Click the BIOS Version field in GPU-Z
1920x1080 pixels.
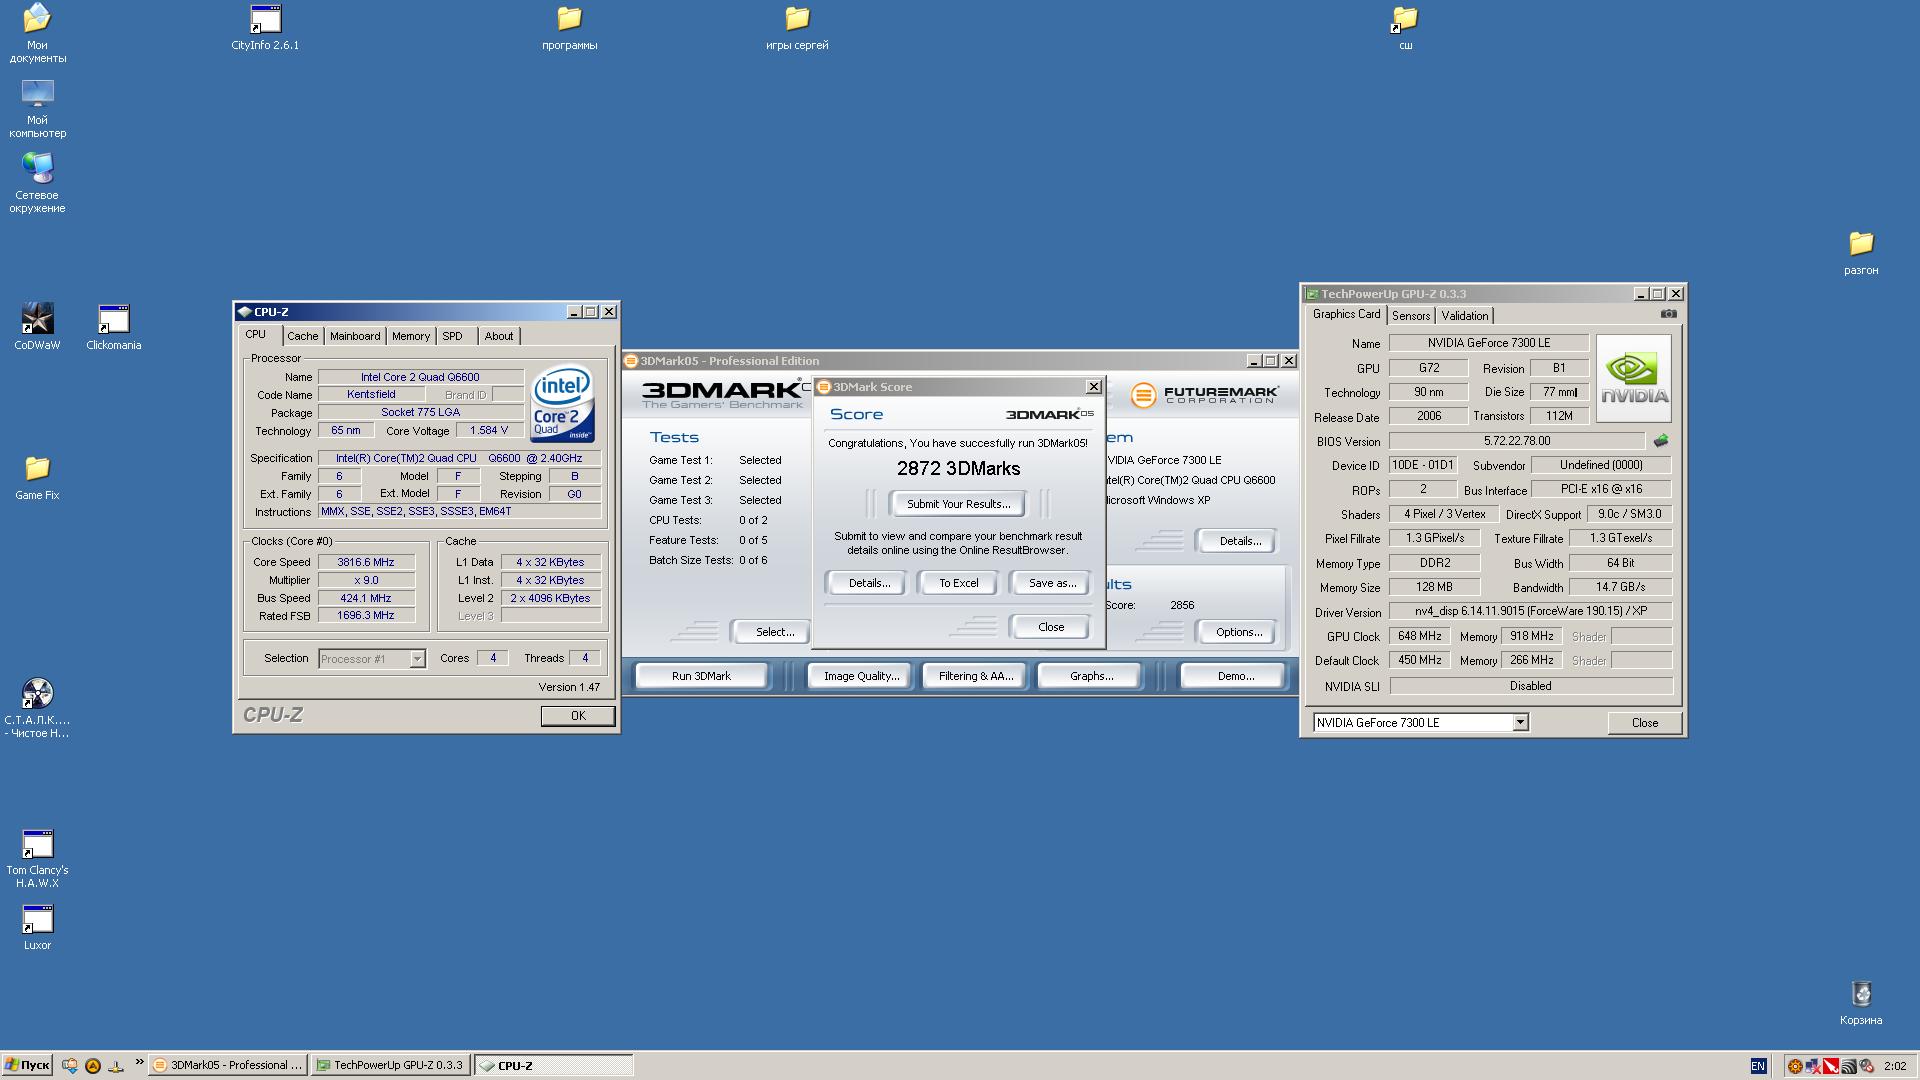(x=1516, y=441)
